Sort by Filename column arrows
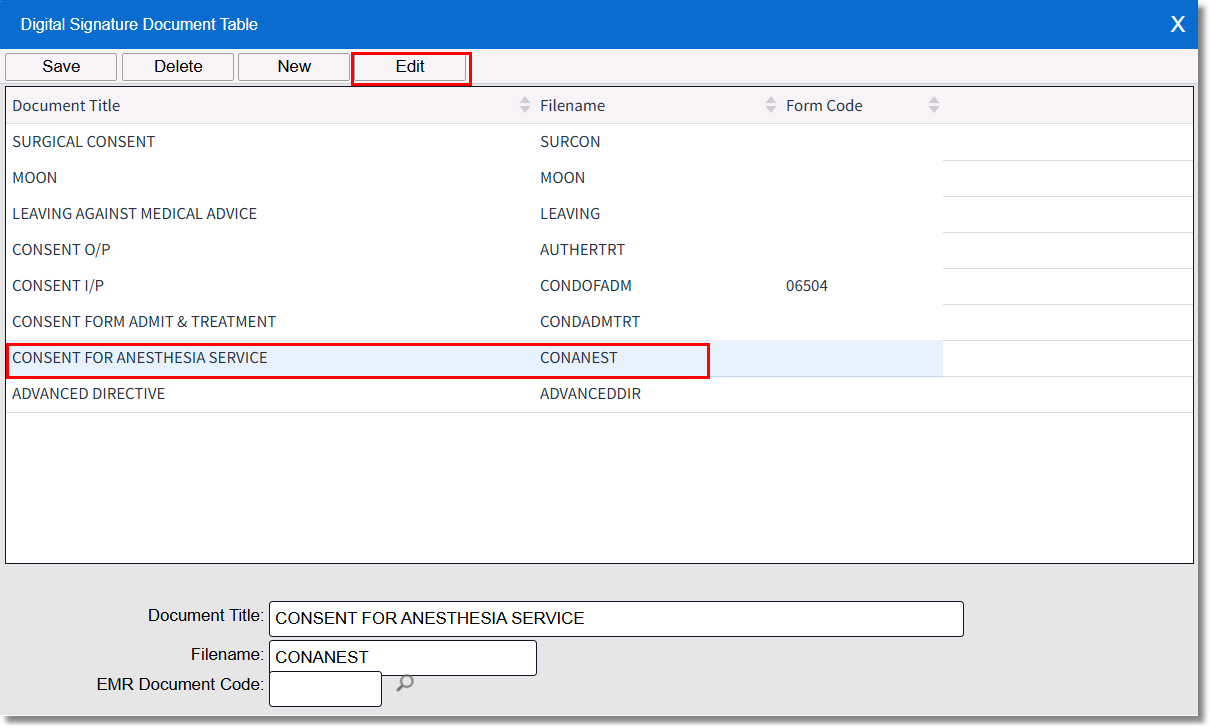1210x728 pixels. [770, 105]
